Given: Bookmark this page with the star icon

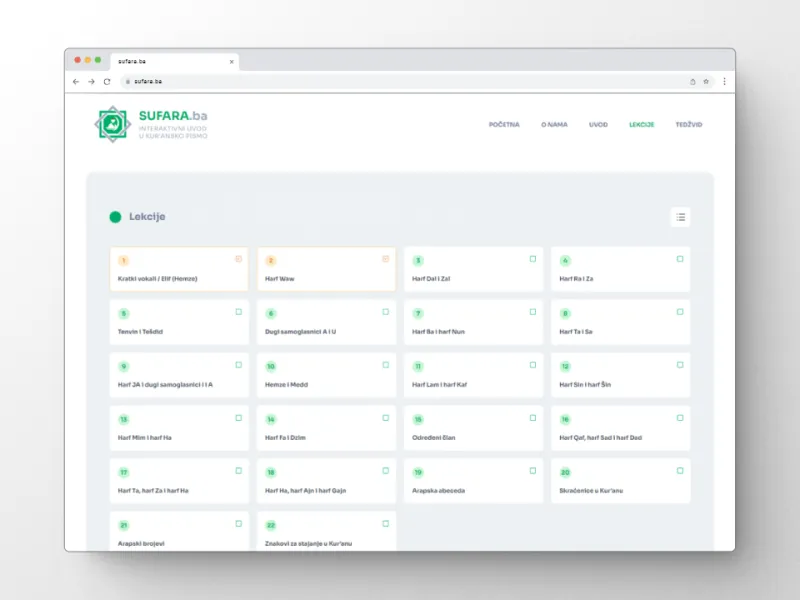Looking at the screenshot, I should [x=706, y=81].
